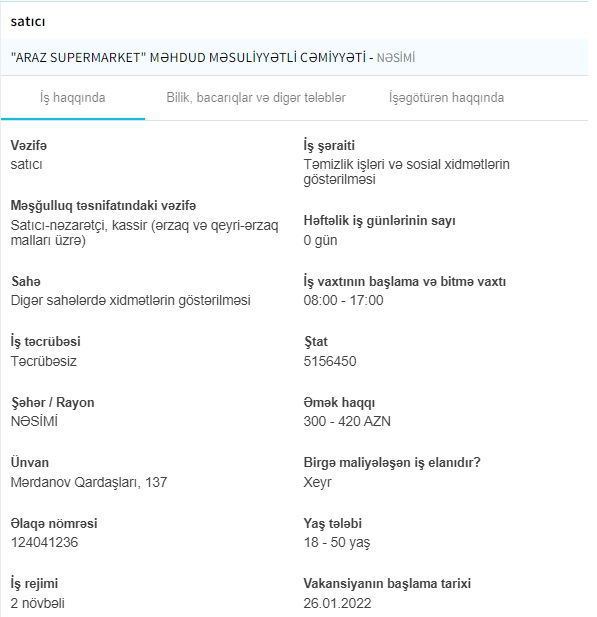The image size is (597, 617).
Task: Click the Təcrübəsiz experience value
Action: 44,361
